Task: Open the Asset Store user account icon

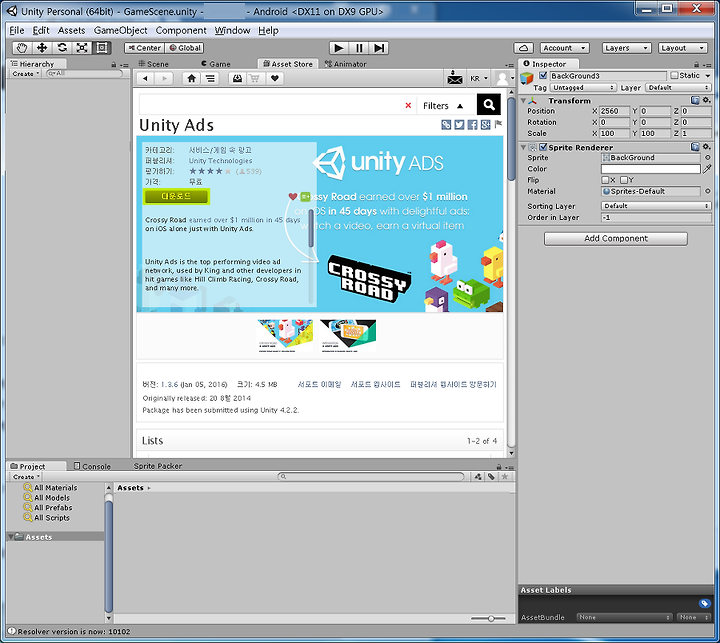Action: [x=502, y=79]
